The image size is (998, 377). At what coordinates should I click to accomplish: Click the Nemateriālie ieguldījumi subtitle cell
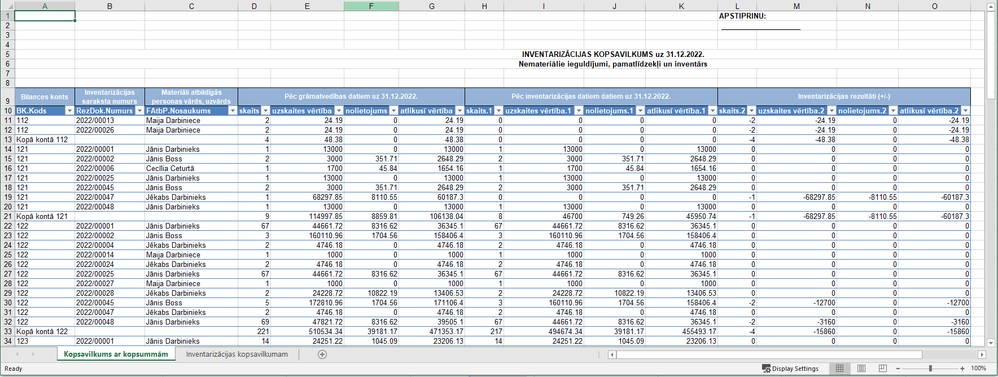612,64
